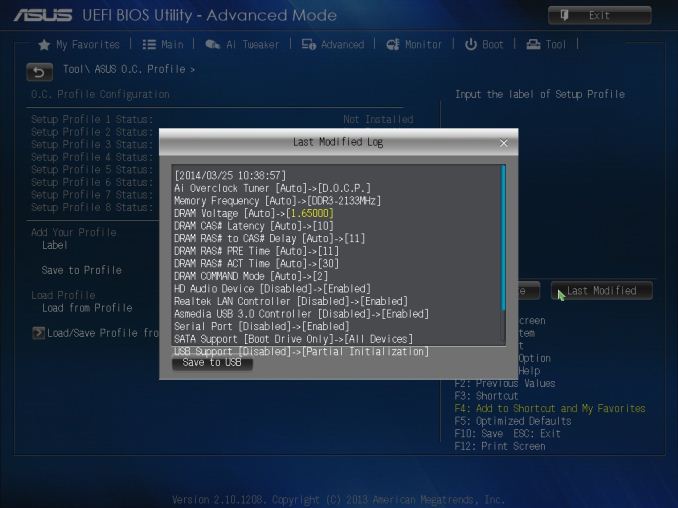Click the log scrollbar thumb
The height and width of the screenshot is (508, 678).
pos(503,237)
